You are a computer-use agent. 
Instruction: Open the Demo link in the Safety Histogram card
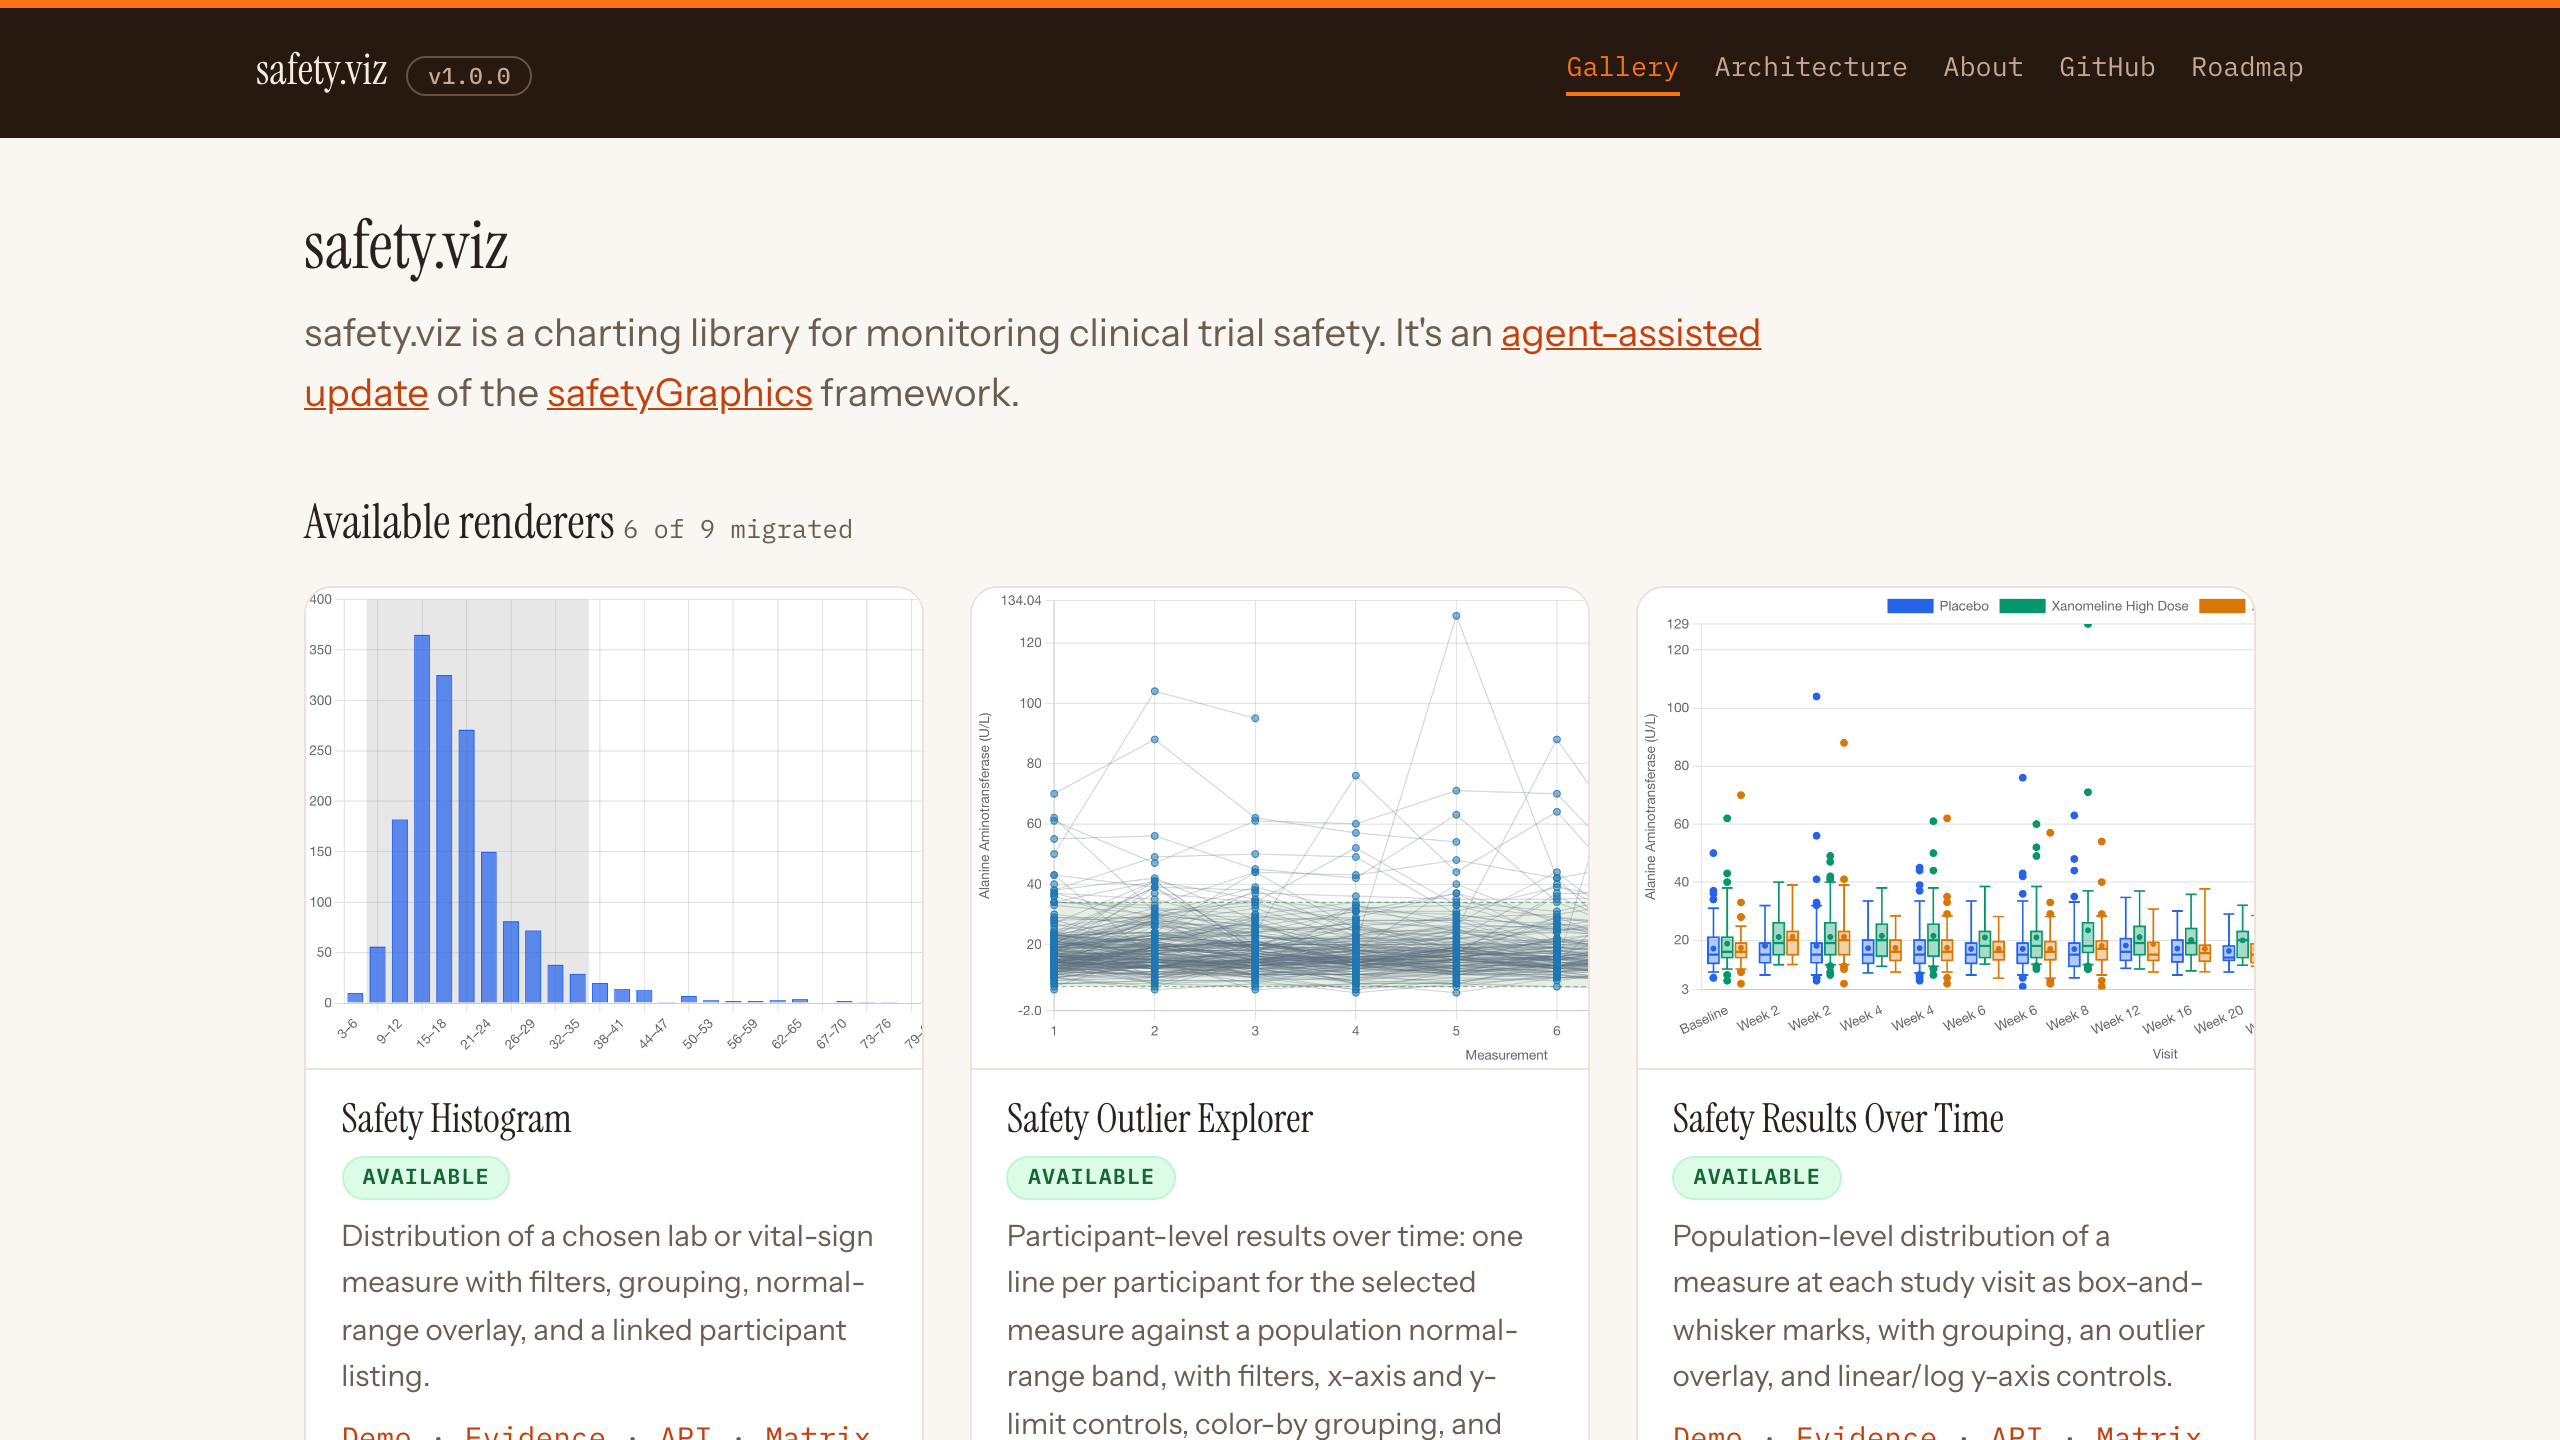point(376,1432)
